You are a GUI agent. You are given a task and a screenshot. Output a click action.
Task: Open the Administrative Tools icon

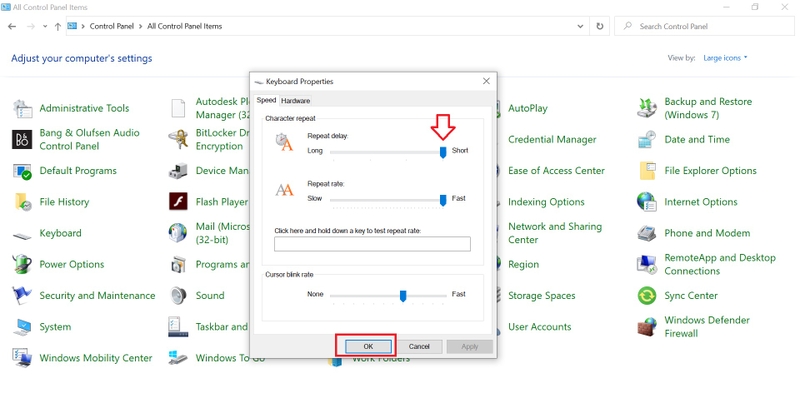(x=22, y=108)
